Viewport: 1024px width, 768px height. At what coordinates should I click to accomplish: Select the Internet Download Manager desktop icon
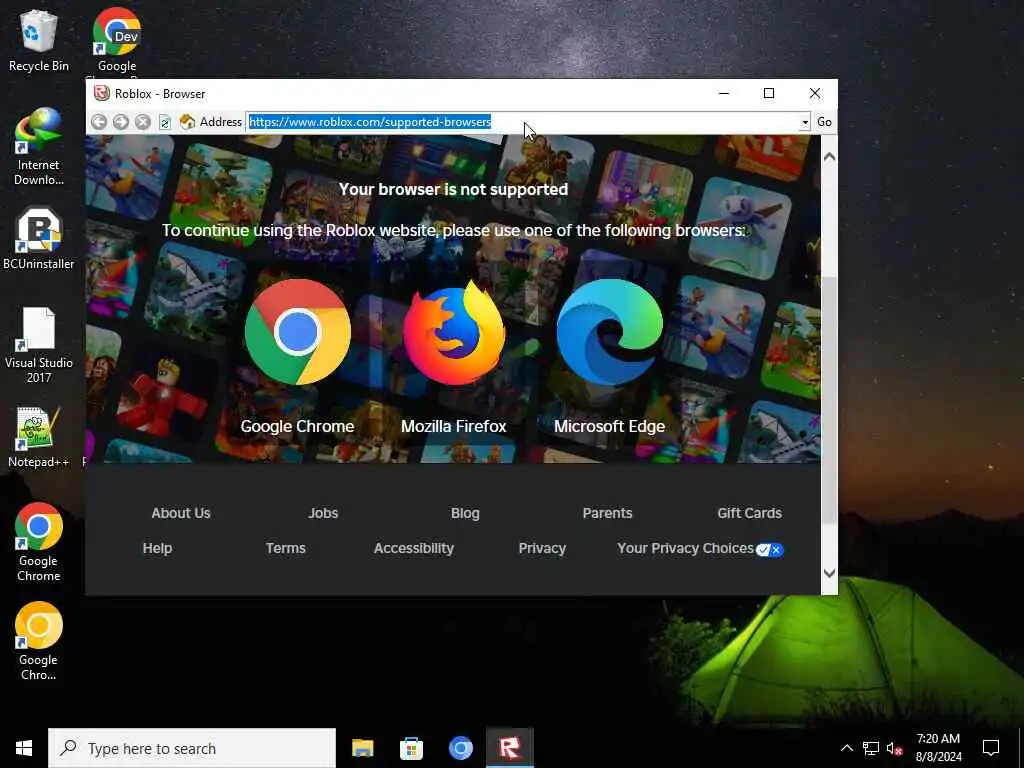[x=39, y=147]
